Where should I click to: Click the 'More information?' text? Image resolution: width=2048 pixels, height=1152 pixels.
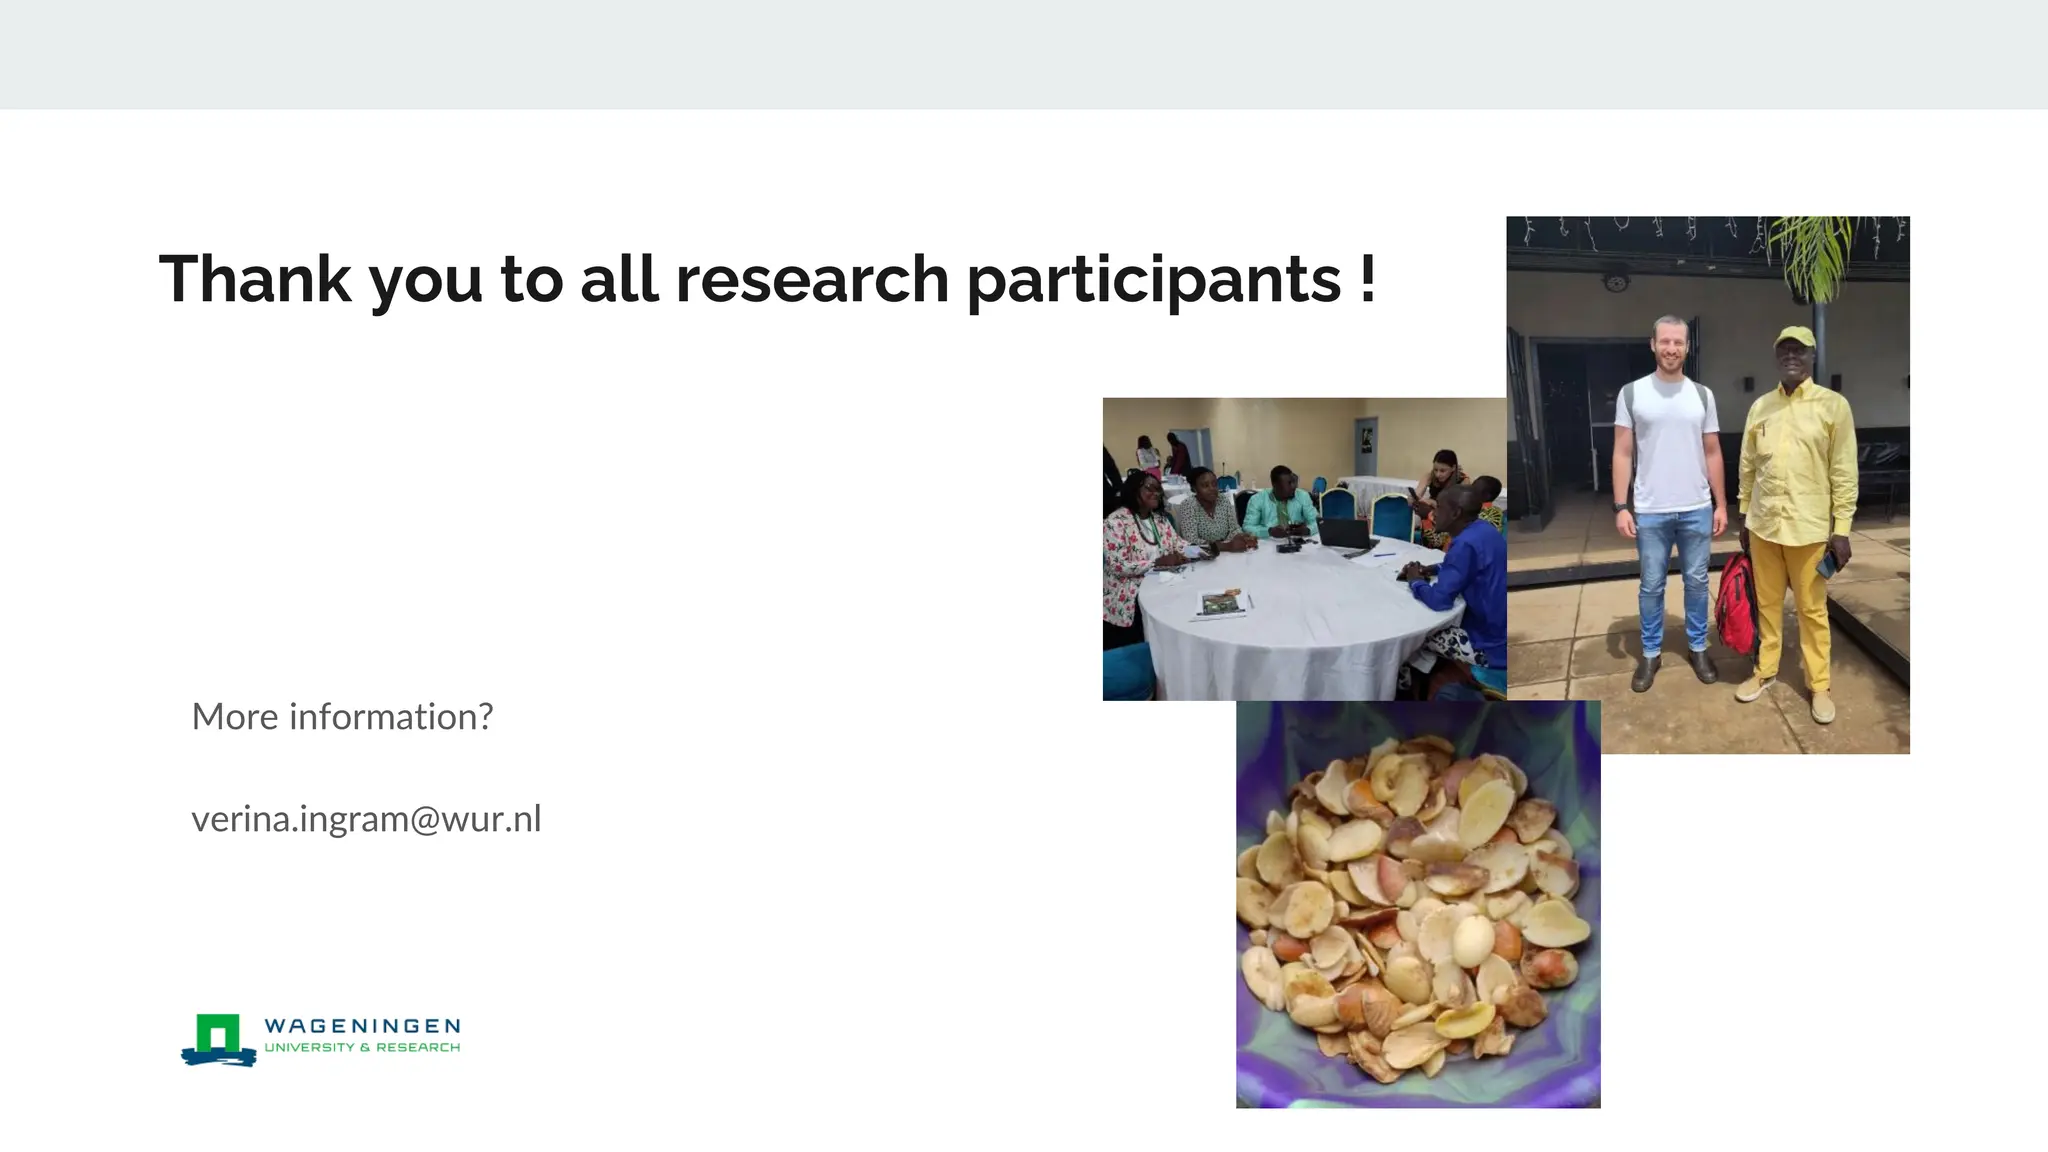[342, 717]
